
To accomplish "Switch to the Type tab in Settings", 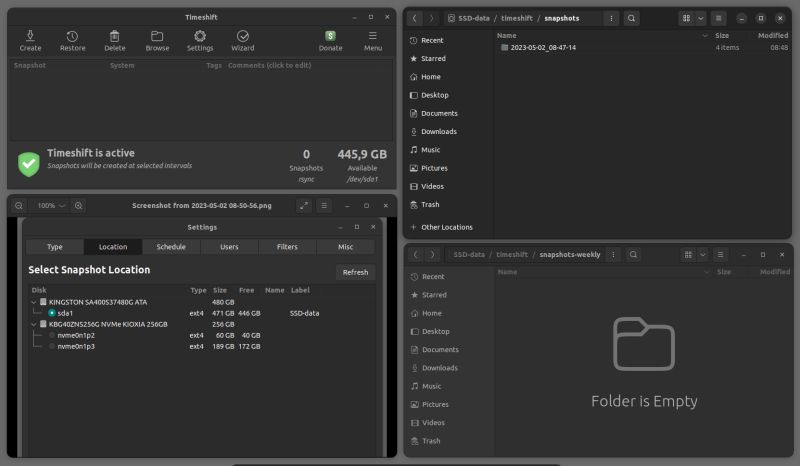I will click(x=55, y=247).
